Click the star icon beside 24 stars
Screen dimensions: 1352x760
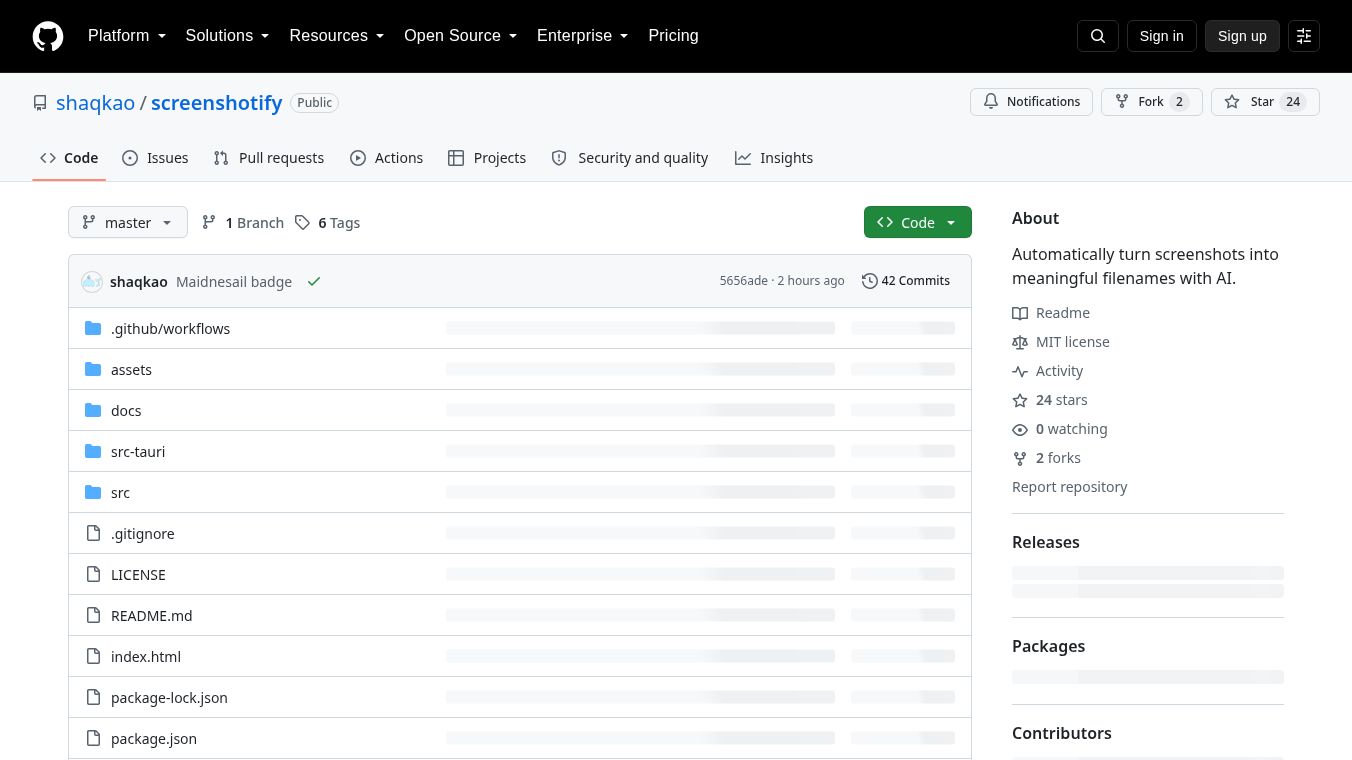[1020, 400]
